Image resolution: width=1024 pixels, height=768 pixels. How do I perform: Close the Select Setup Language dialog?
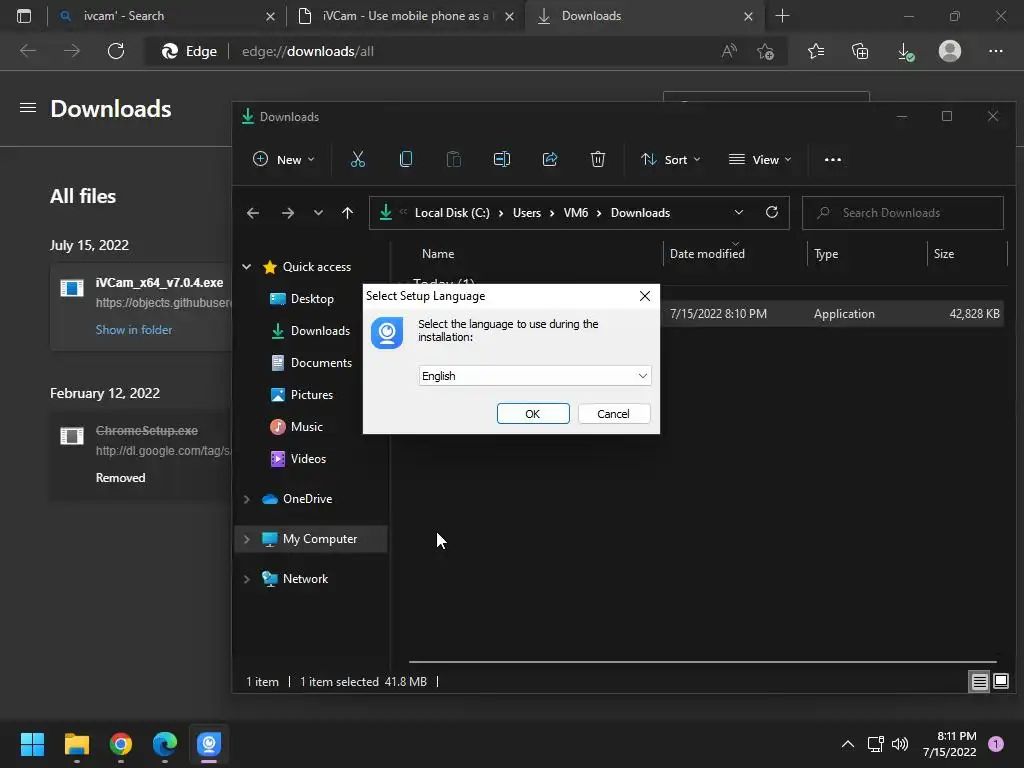point(645,296)
